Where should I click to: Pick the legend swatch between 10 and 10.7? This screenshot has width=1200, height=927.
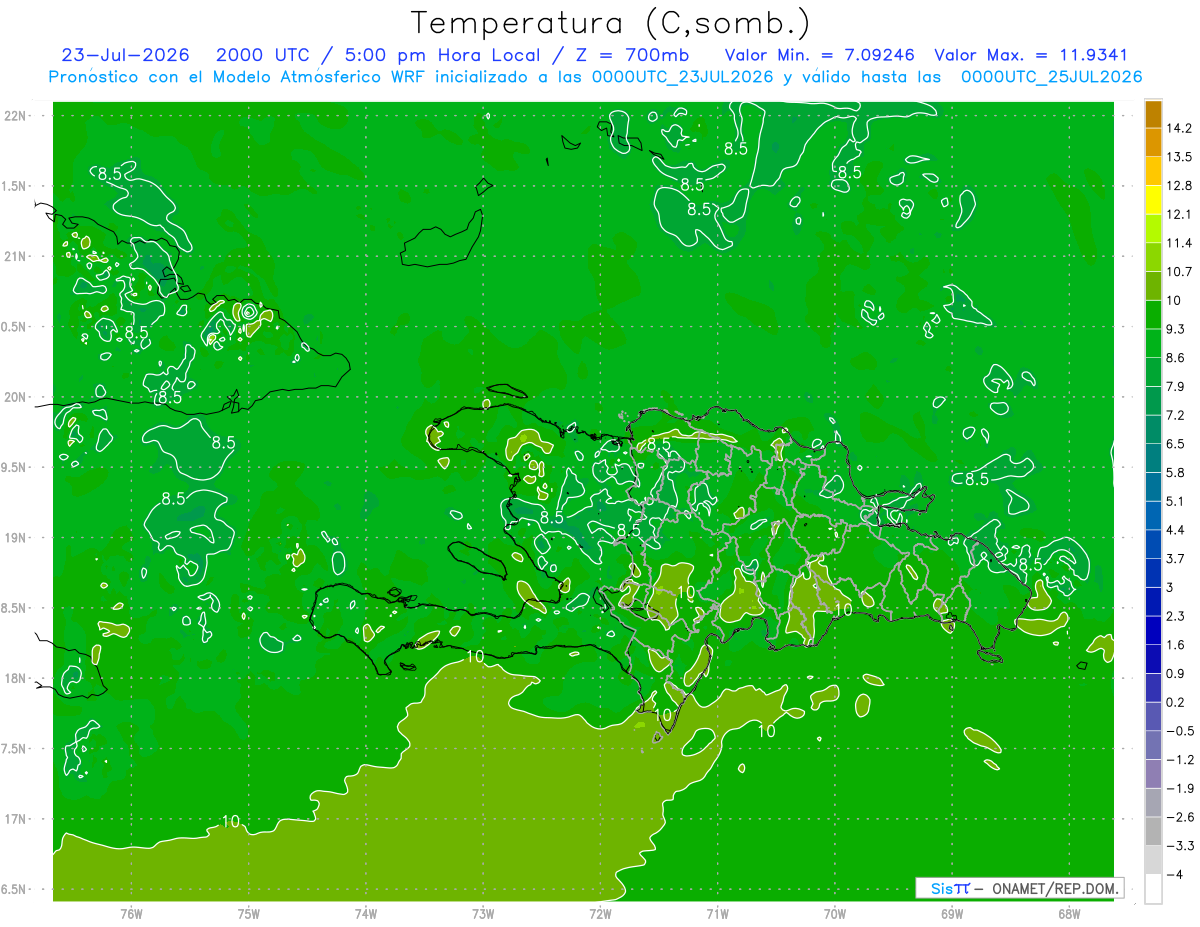1153,287
